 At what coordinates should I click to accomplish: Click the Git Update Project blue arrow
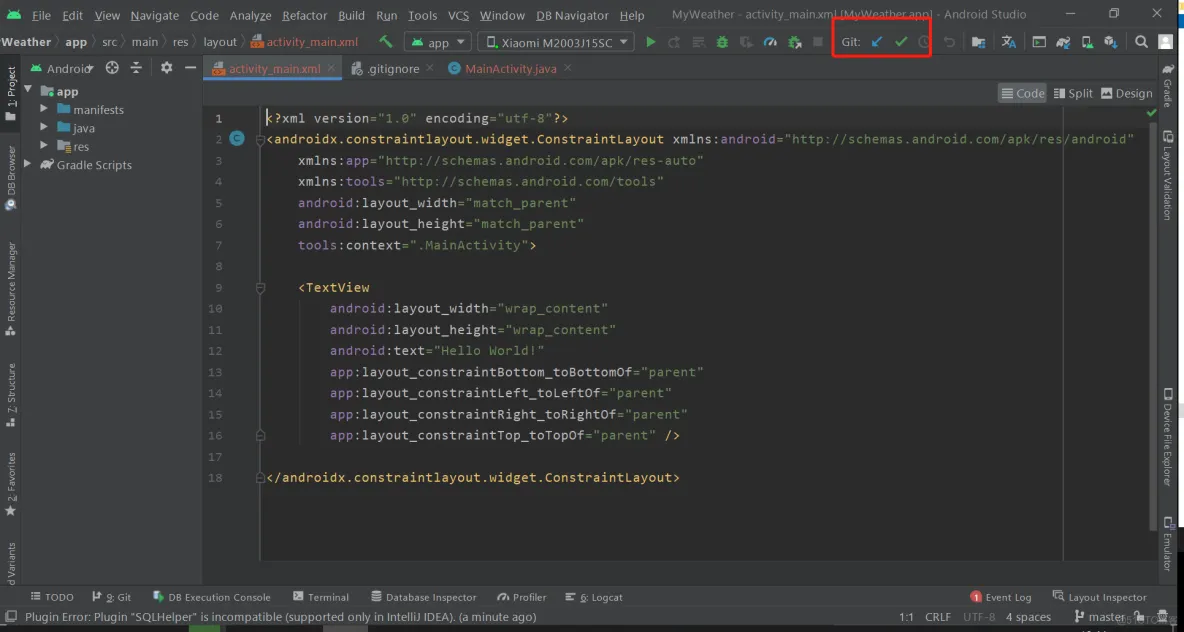click(x=877, y=42)
